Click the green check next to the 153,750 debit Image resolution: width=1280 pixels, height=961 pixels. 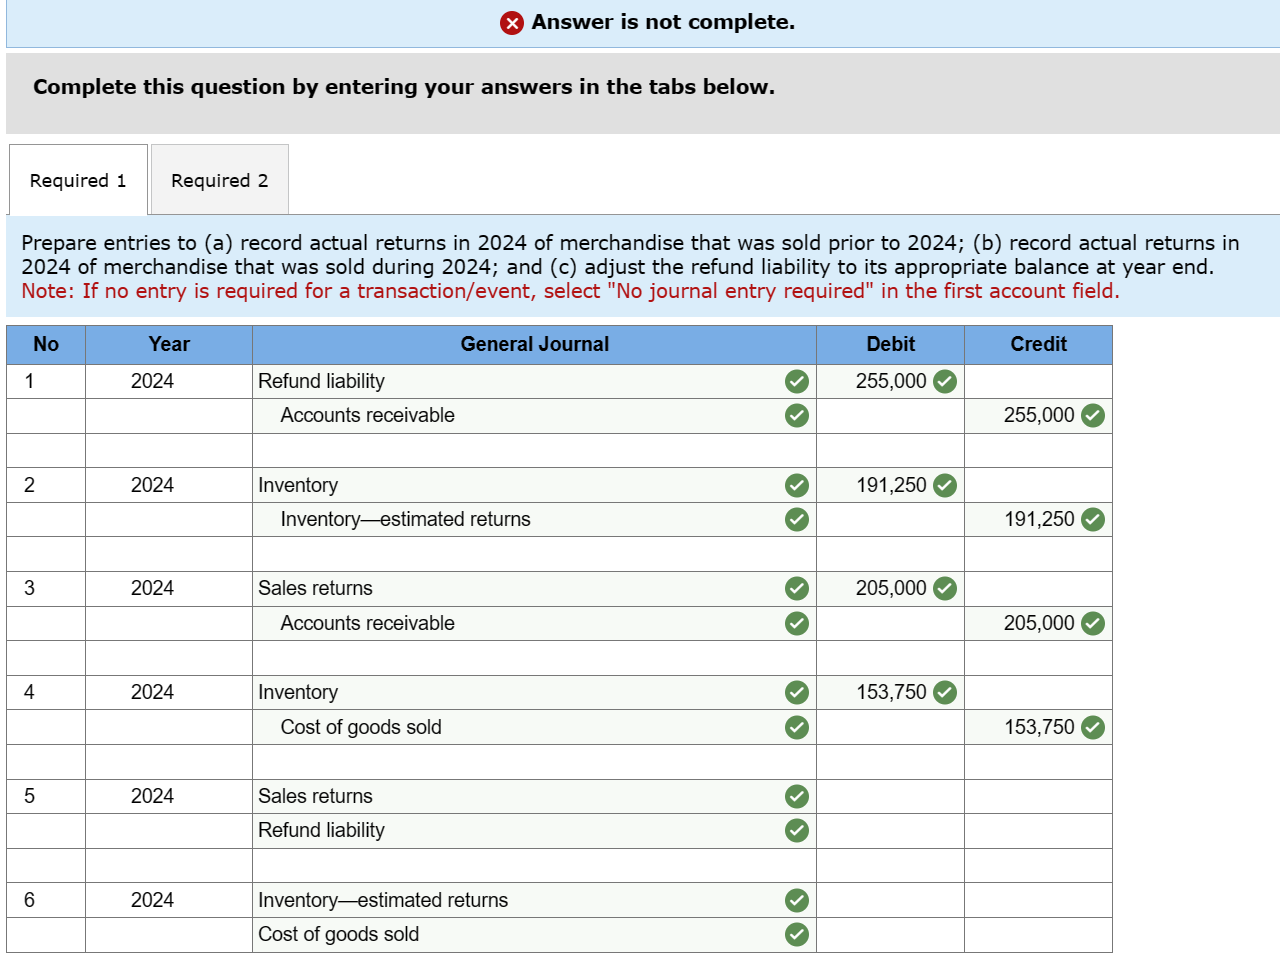pos(945,692)
